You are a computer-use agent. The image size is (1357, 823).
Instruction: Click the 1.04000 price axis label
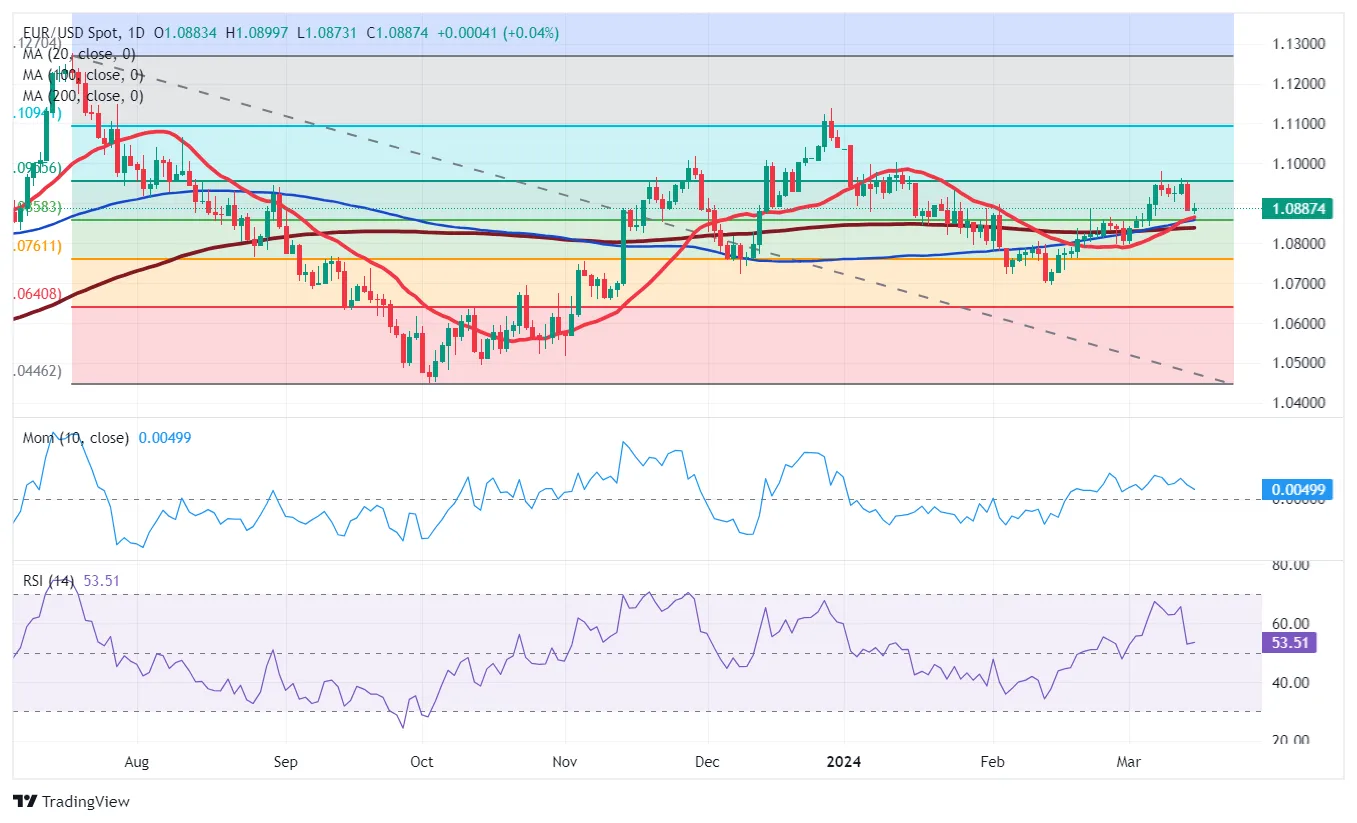(1299, 403)
